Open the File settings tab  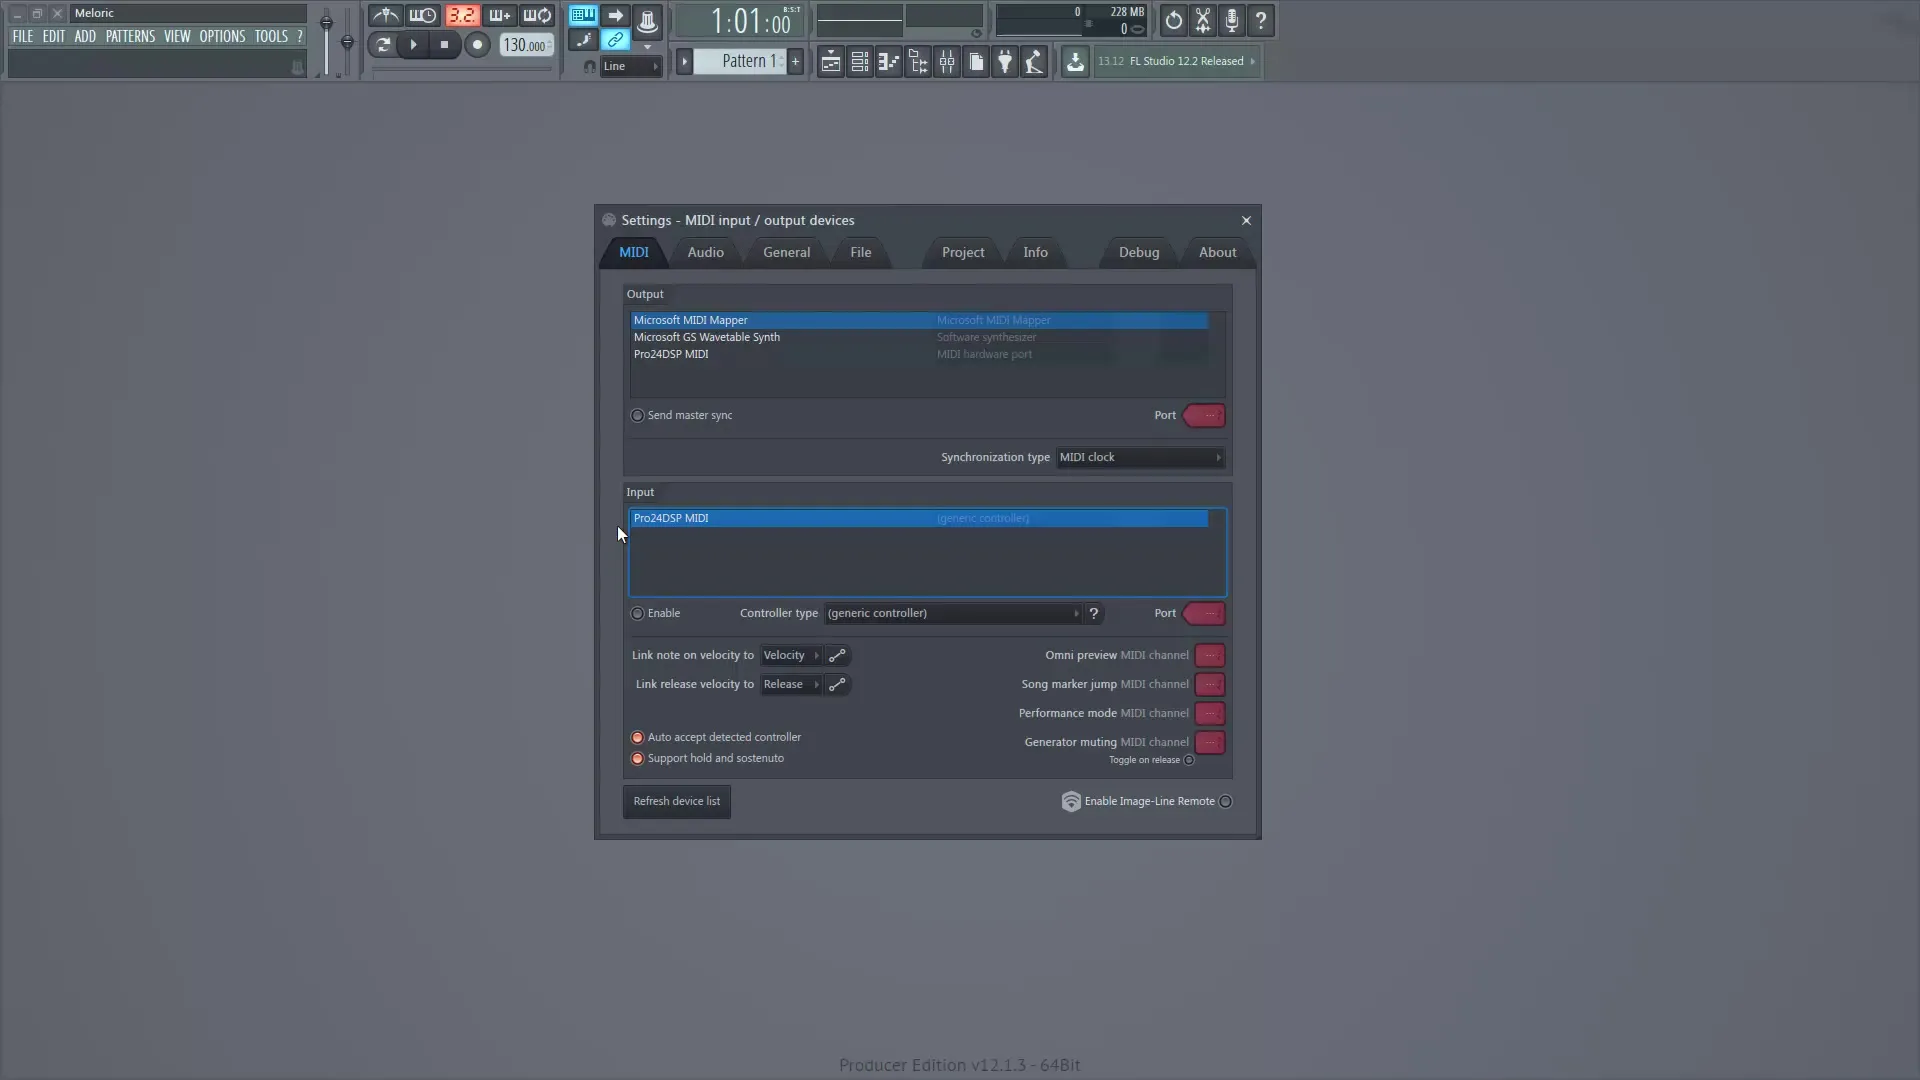pos(860,252)
